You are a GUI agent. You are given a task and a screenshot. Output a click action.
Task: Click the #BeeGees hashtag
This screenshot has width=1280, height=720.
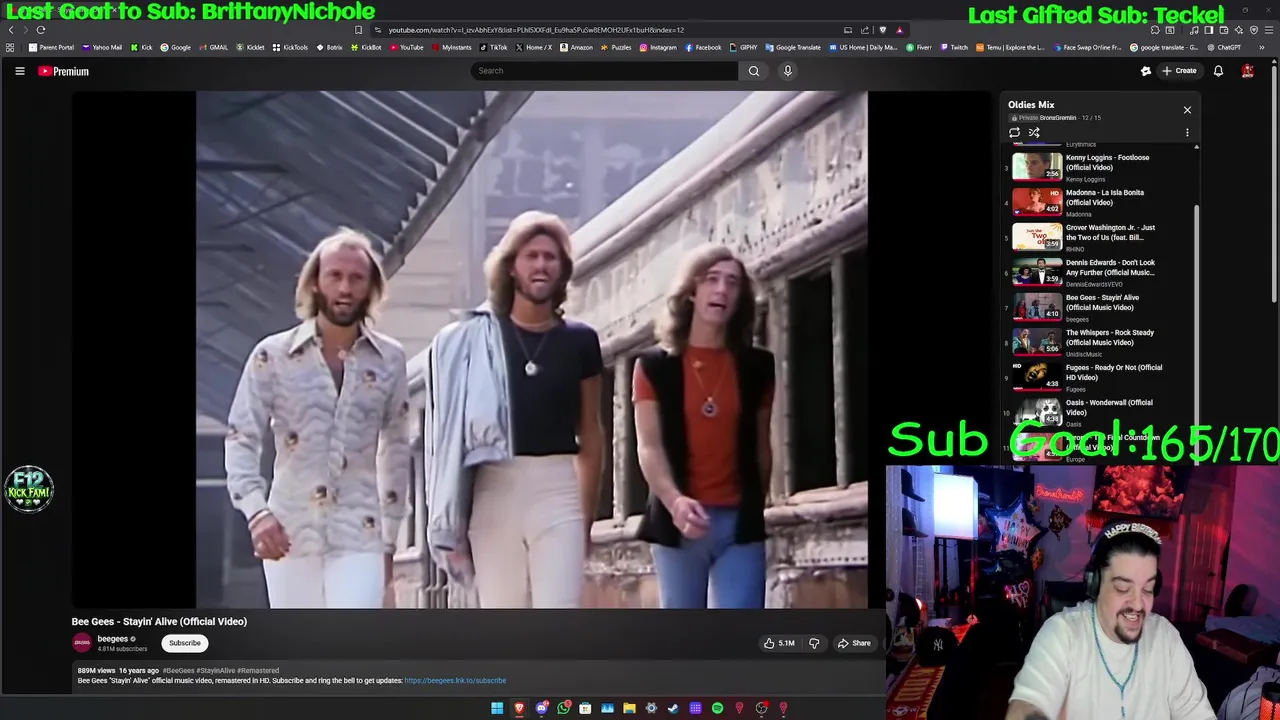178,671
